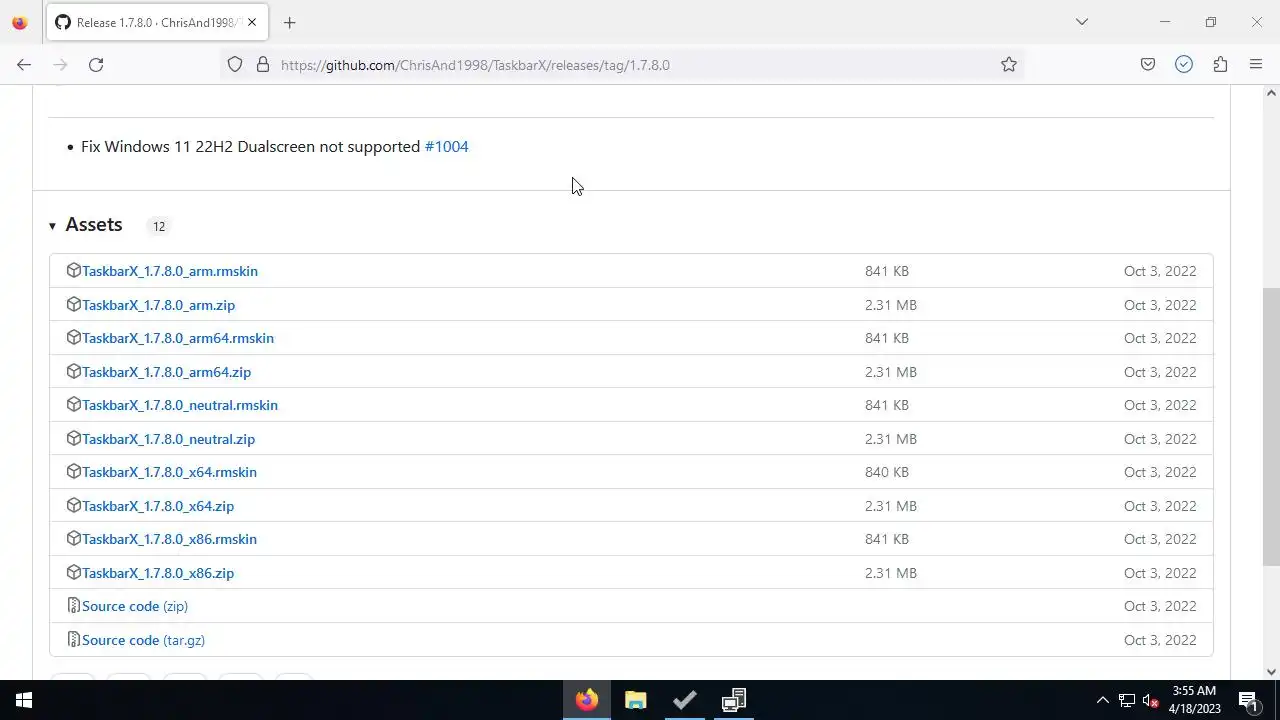This screenshot has height=720, width=1280.
Task: Click the package icon beside neutral.zip
Action: (x=73, y=438)
